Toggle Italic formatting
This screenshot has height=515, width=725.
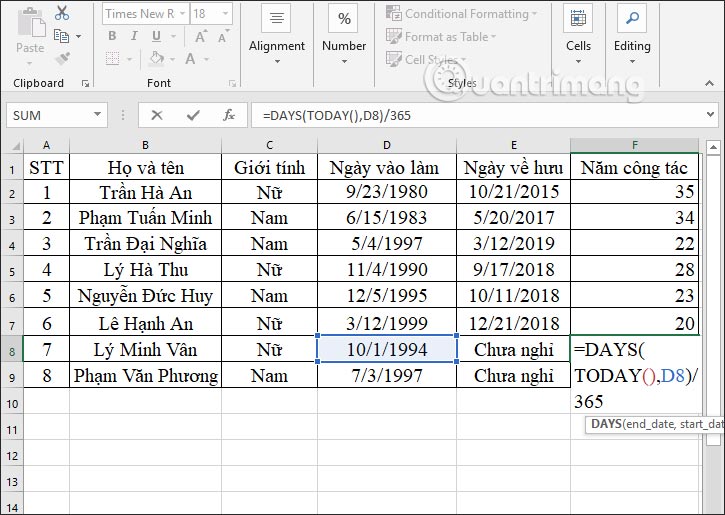coord(134,36)
